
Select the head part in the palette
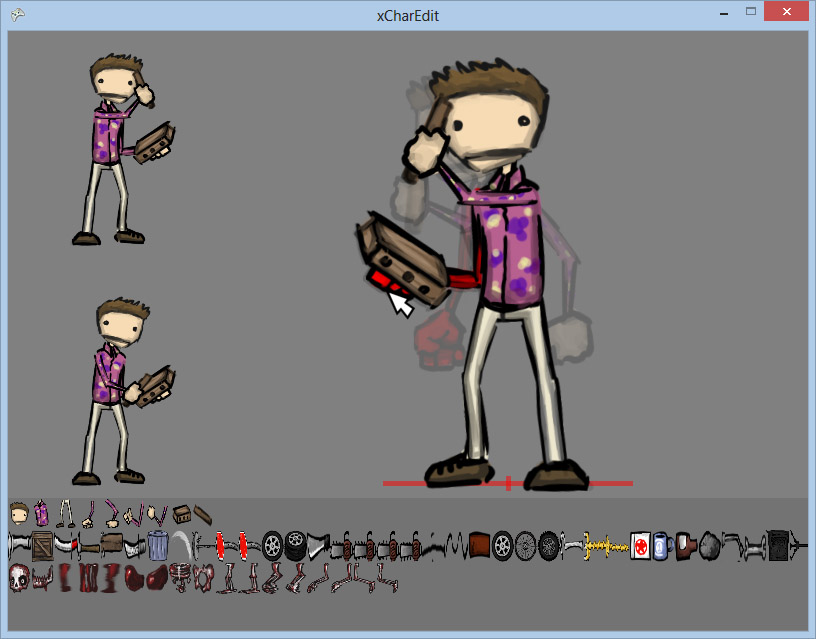19,514
